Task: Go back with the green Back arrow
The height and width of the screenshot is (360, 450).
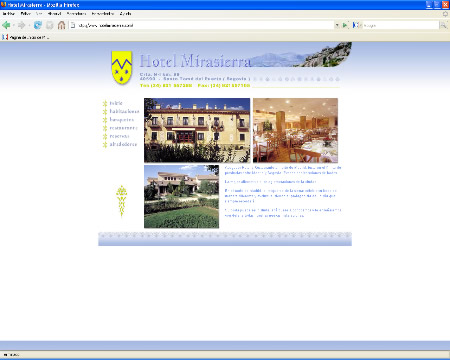Action: click(x=6, y=25)
